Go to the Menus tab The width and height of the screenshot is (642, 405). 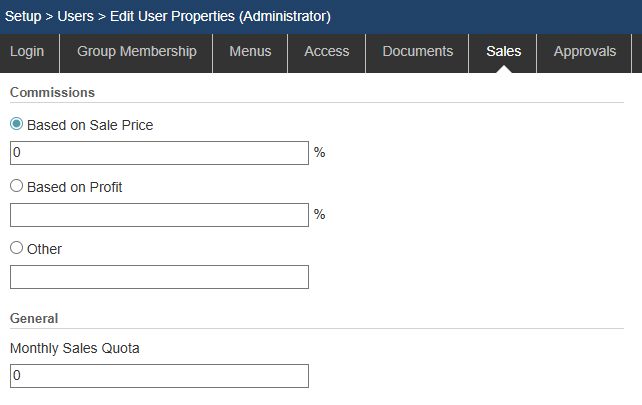tap(250, 51)
